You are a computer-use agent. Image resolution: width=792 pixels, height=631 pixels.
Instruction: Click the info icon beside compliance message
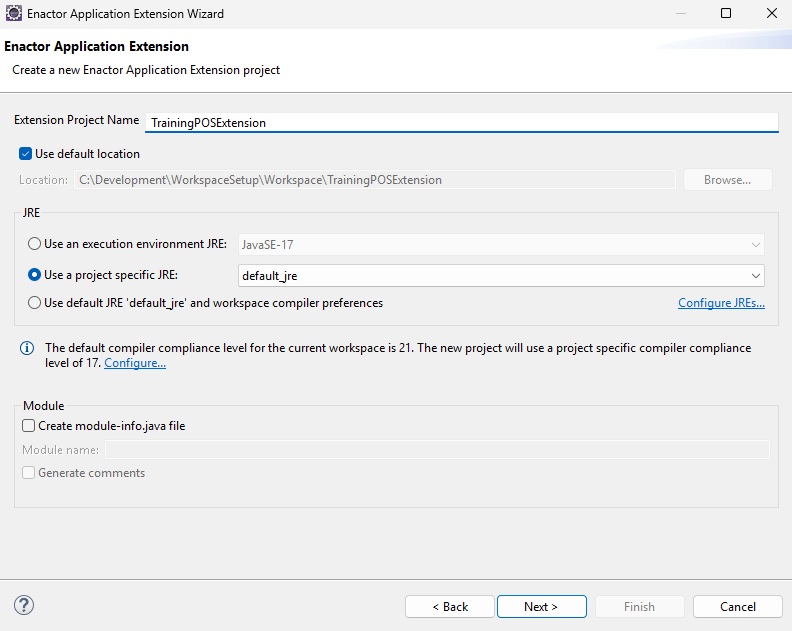click(27, 348)
